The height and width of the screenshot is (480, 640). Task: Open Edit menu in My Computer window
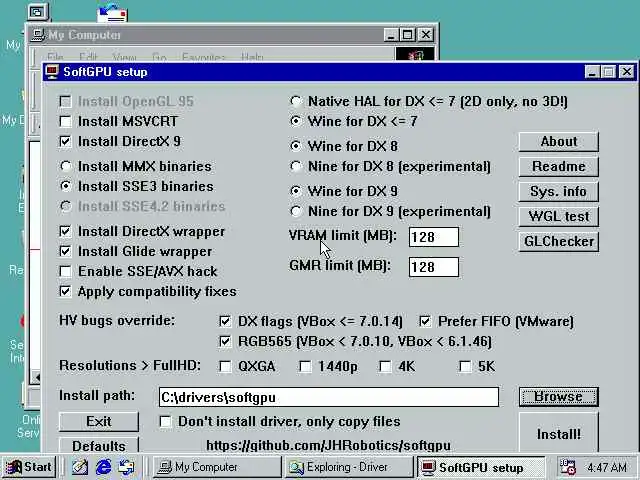(88, 56)
